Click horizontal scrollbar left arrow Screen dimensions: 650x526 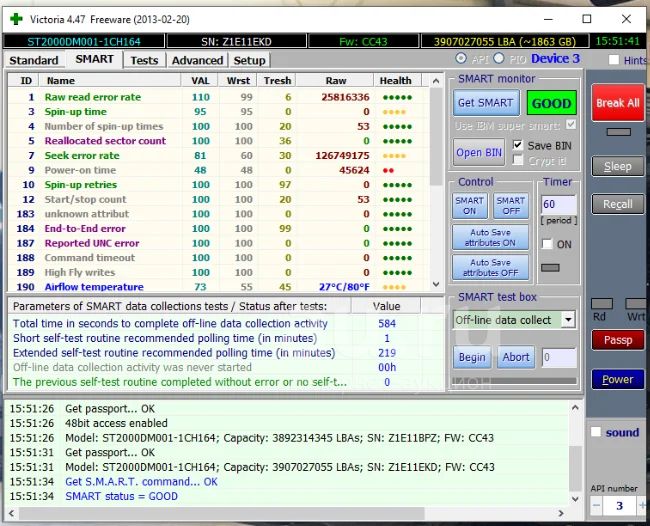pyautogui.click(x=11, y=513)
